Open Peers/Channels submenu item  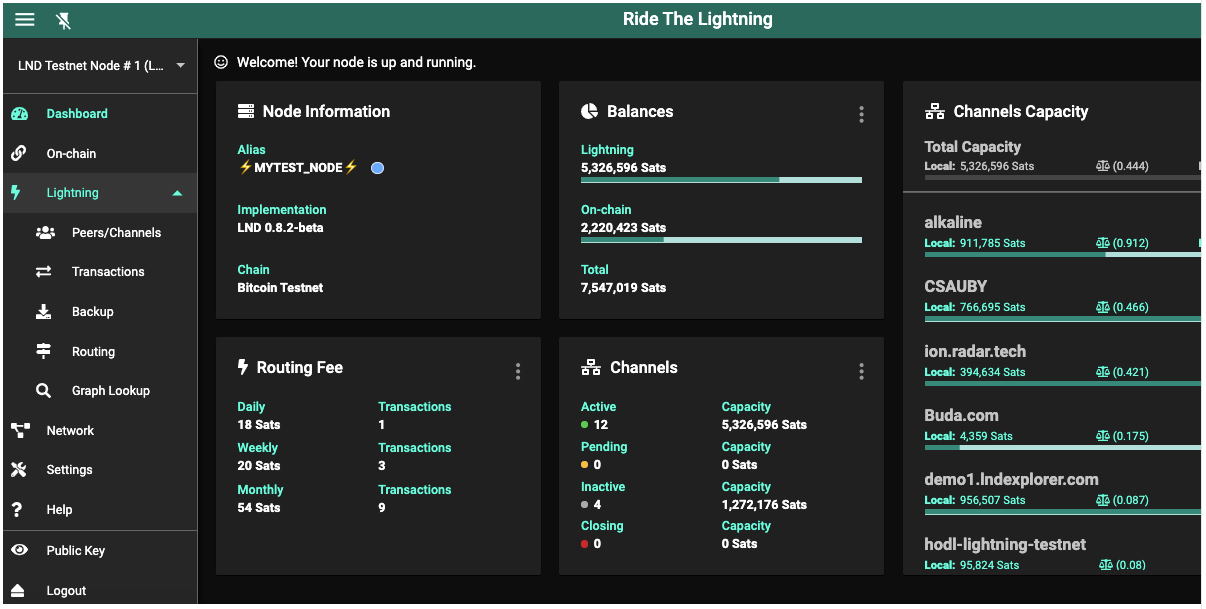point(99,232)
